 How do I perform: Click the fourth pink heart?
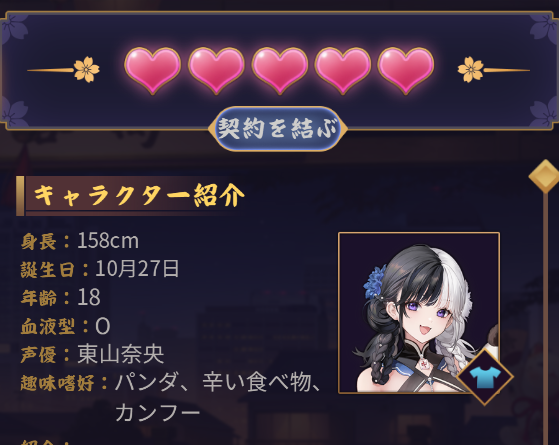[343, 71]
